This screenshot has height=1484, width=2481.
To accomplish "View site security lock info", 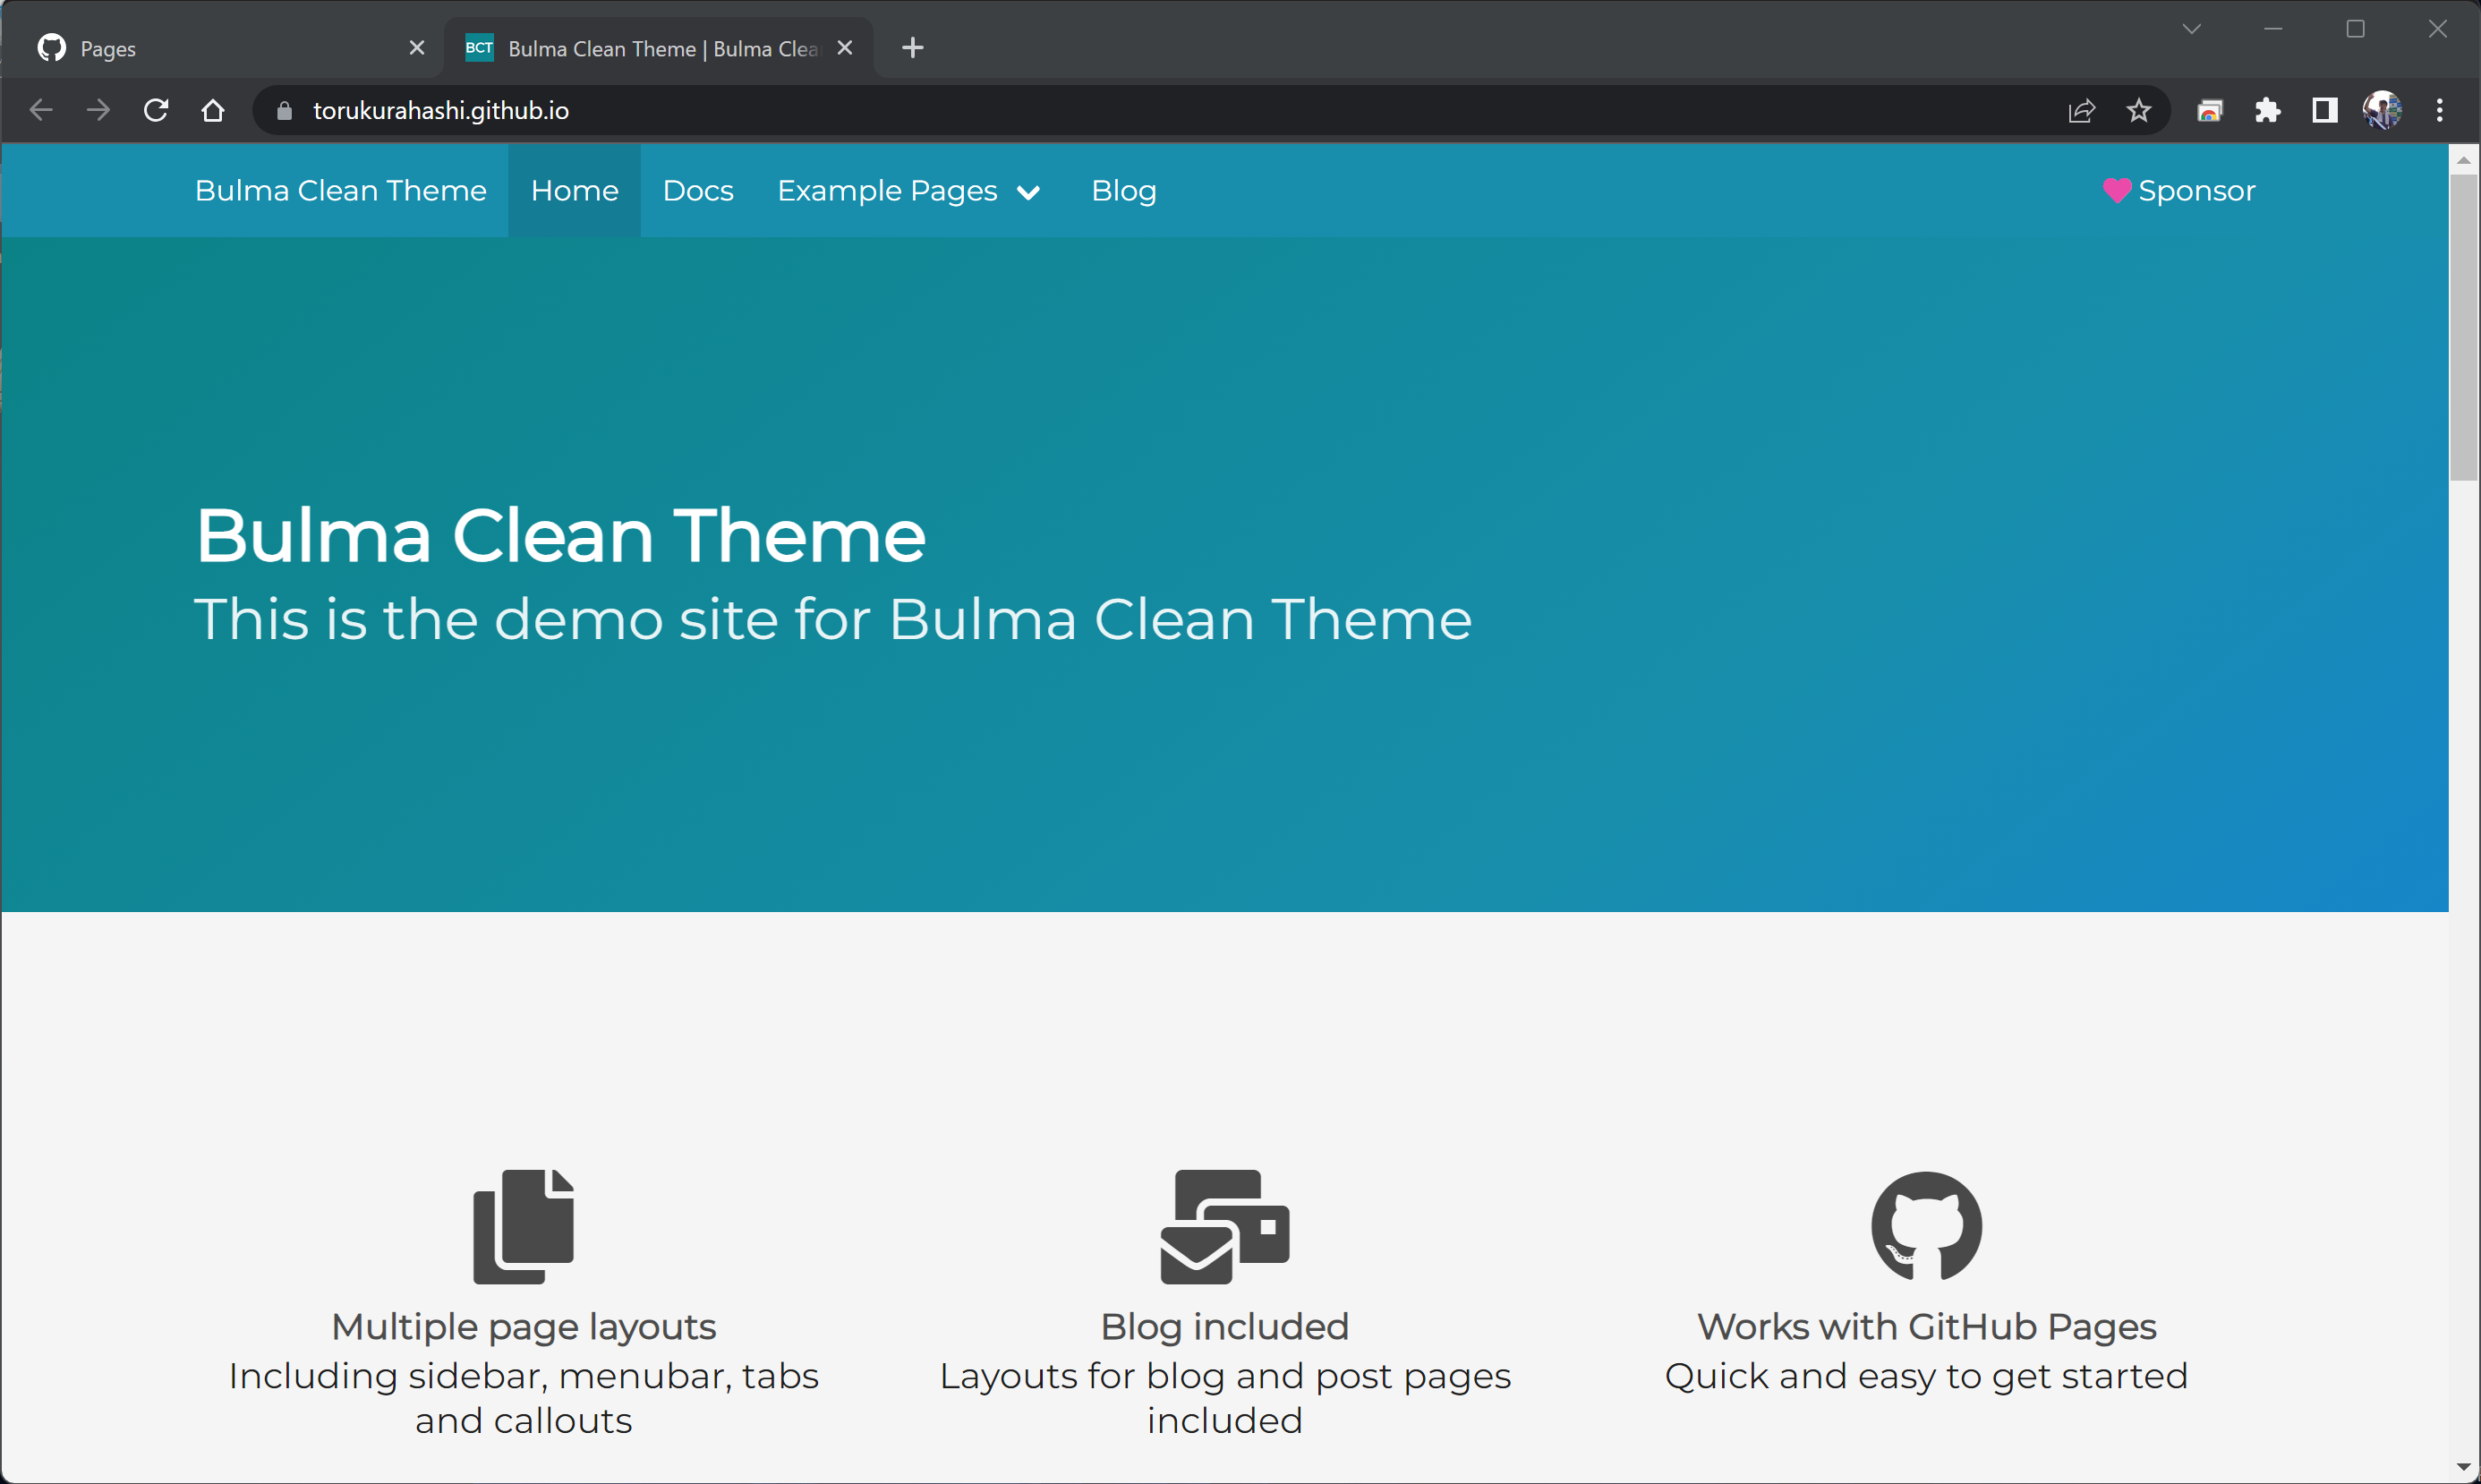I will click(284, 111).
